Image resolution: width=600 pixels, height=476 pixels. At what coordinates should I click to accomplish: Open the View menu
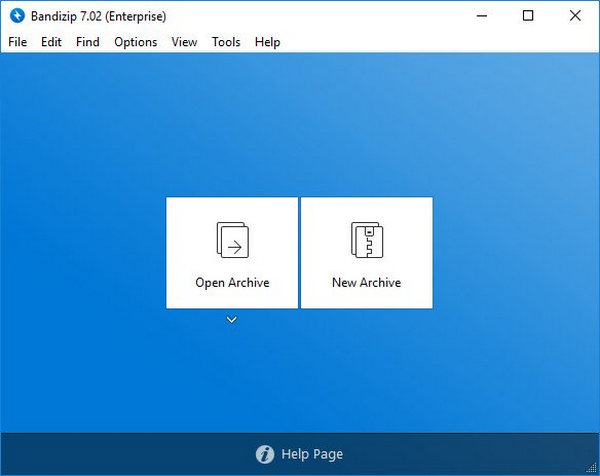pyautogui.click(x=184, y=42)
